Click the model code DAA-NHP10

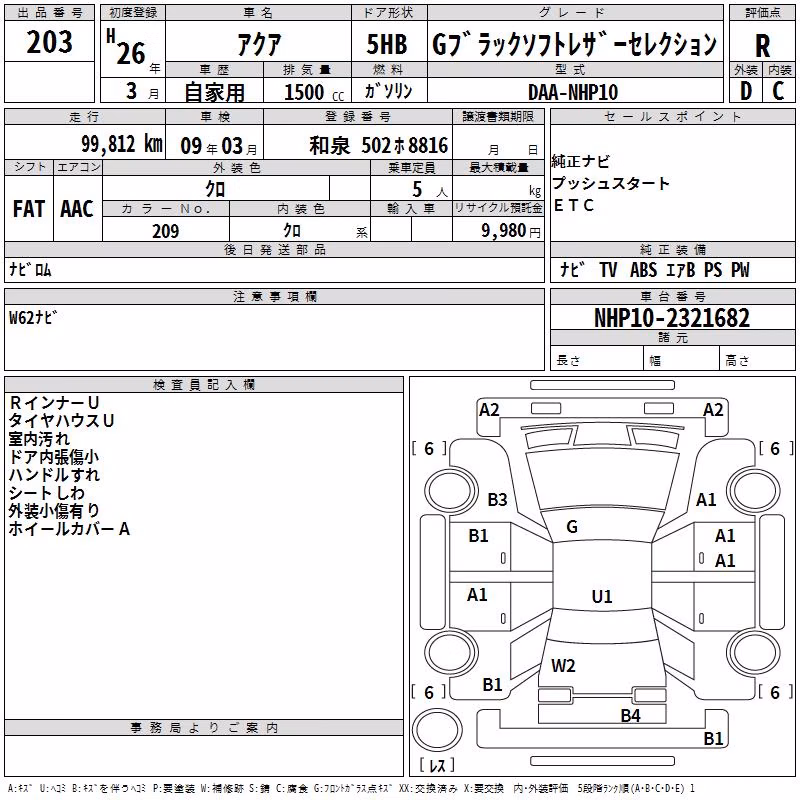(573, 92)
